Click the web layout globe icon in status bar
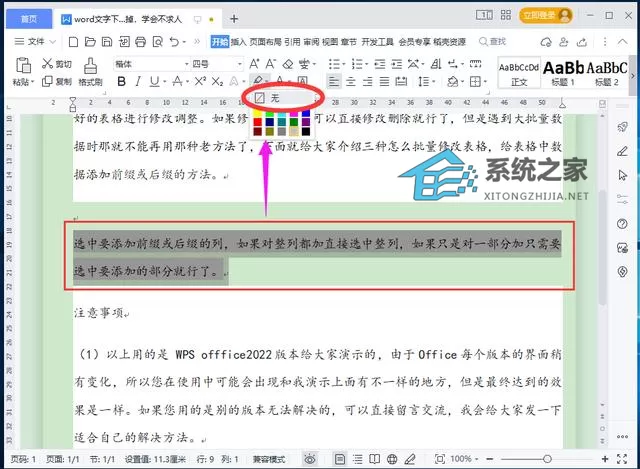The height and width of the screenshot is (469, 640). (392, 459)
